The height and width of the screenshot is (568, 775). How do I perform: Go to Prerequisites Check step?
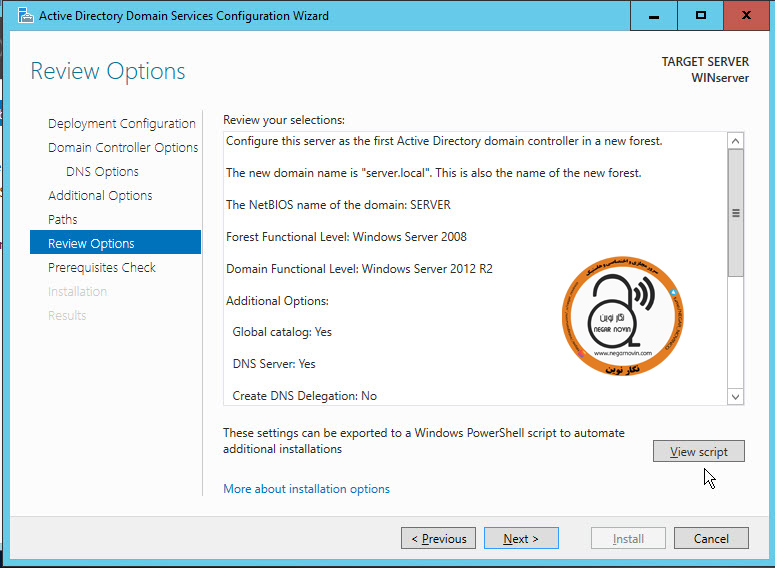(102, 267)
